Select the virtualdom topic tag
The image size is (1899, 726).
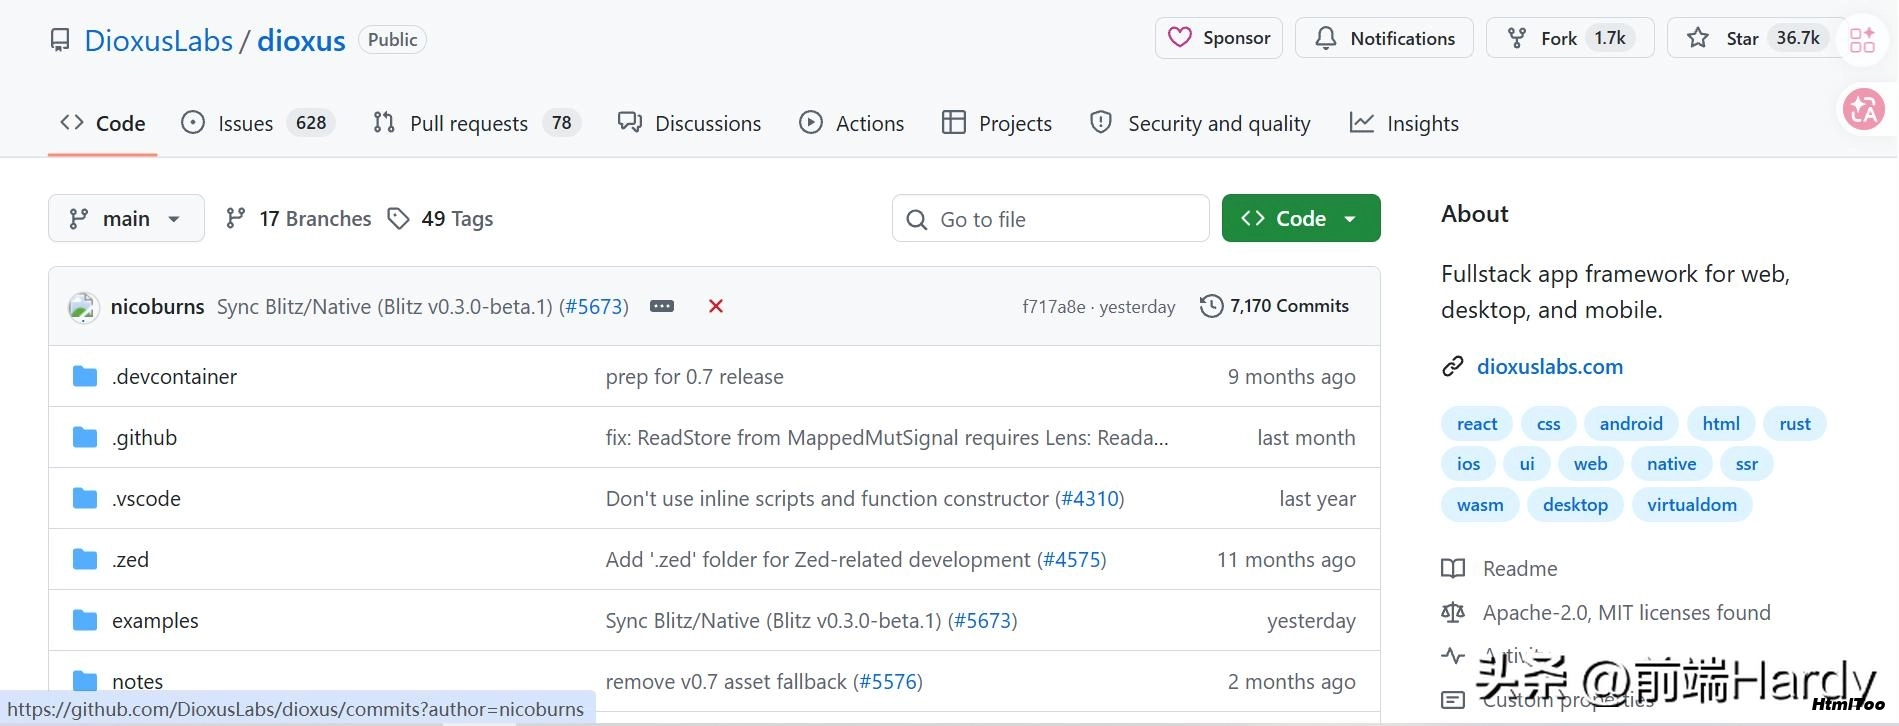(x=1692, y=505)
